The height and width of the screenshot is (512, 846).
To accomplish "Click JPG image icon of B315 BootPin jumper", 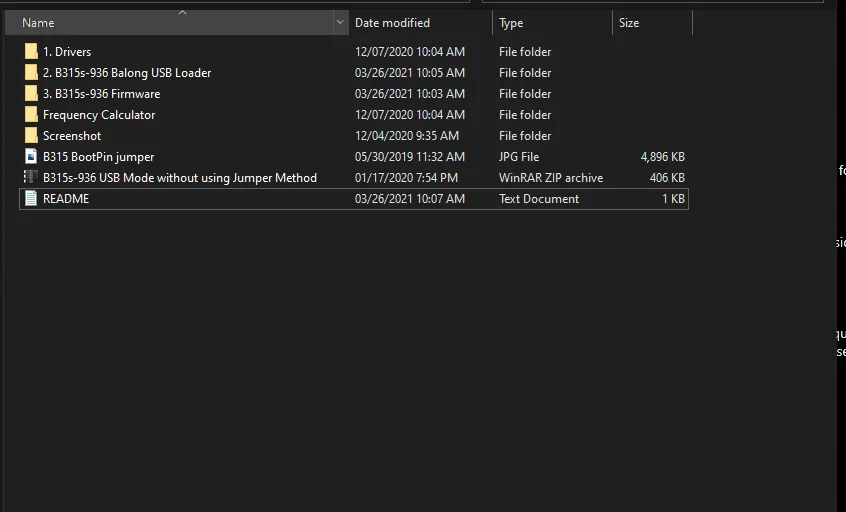I will (31, 156).
